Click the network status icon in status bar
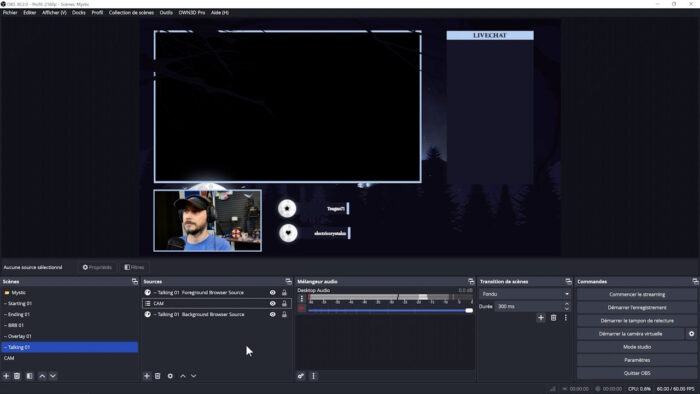Screen dimensions: 700x394 [x=553, y=389]
